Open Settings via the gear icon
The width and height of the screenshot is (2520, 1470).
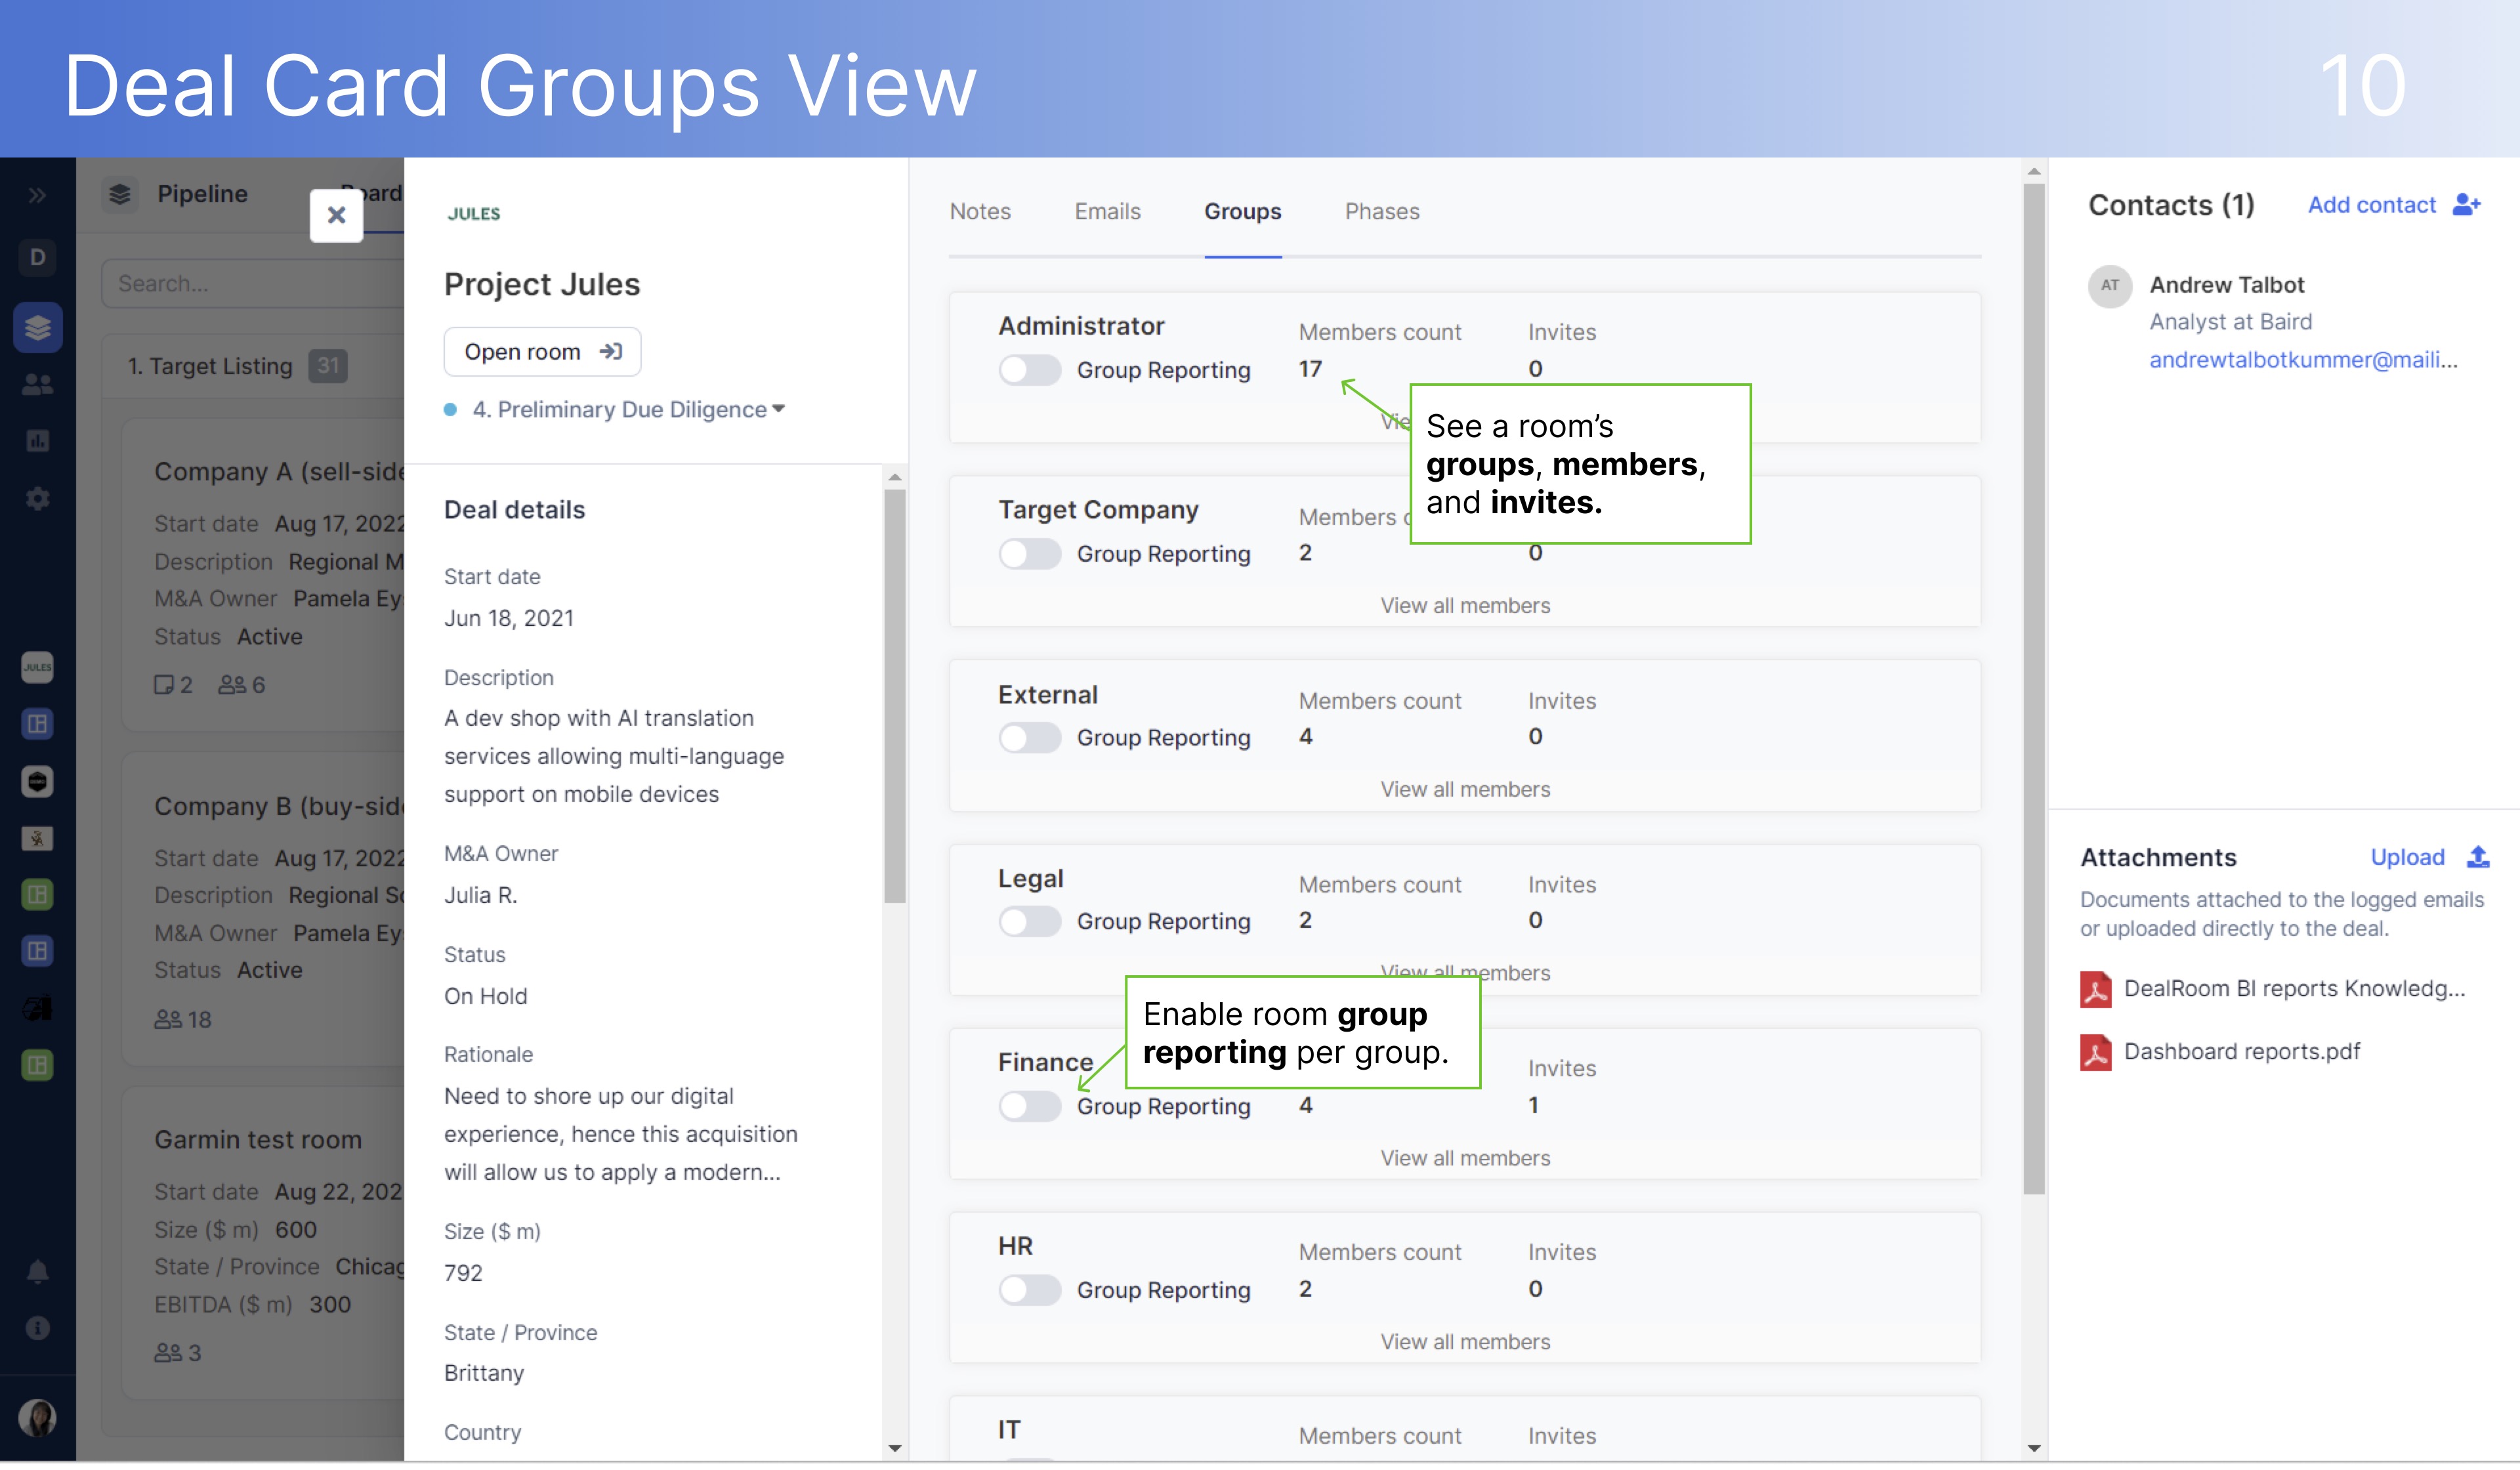37,498
